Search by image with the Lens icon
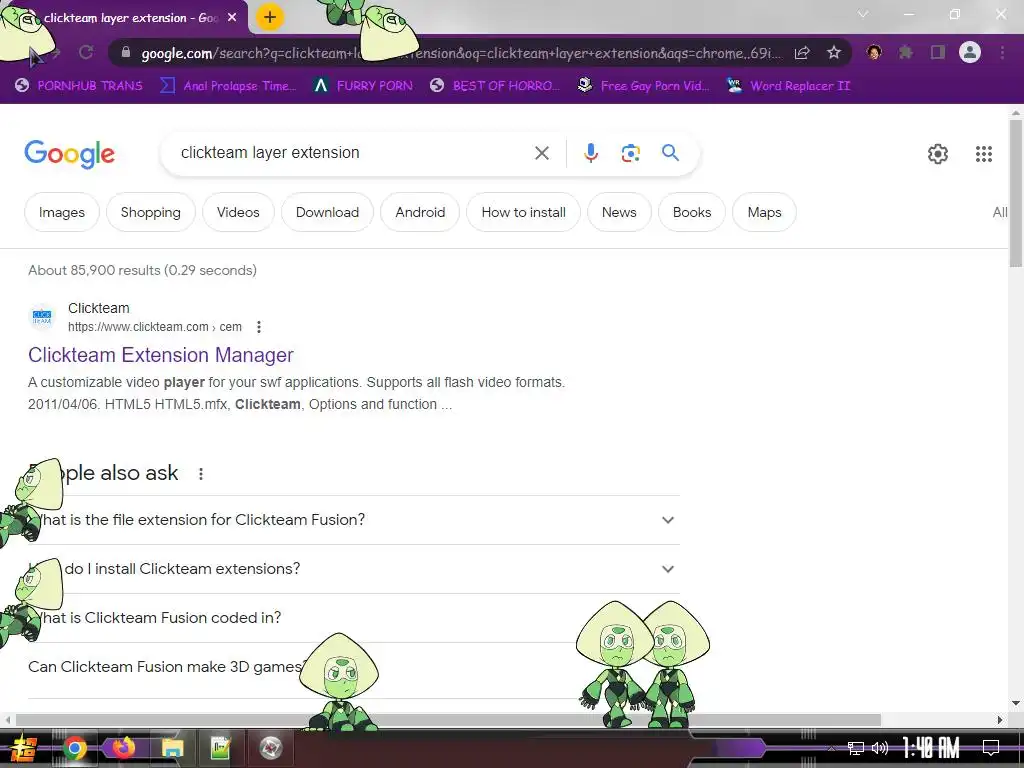This screenshot has height=768, width=1024. (x=630, y=153)
